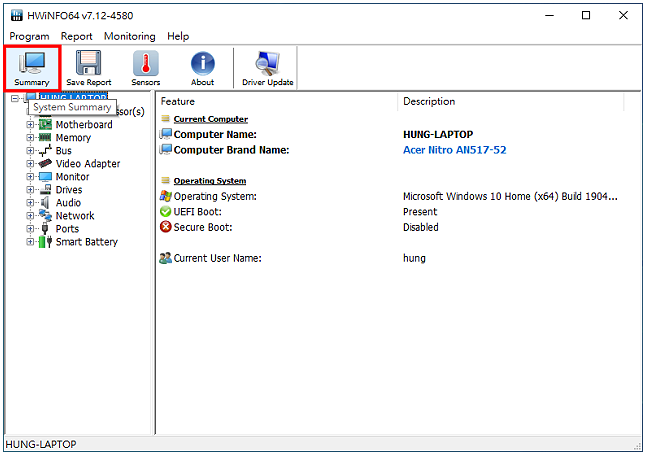647x456 pixels.
Task: Click the Monitor screen icon in tree
Action: point(45,177)
